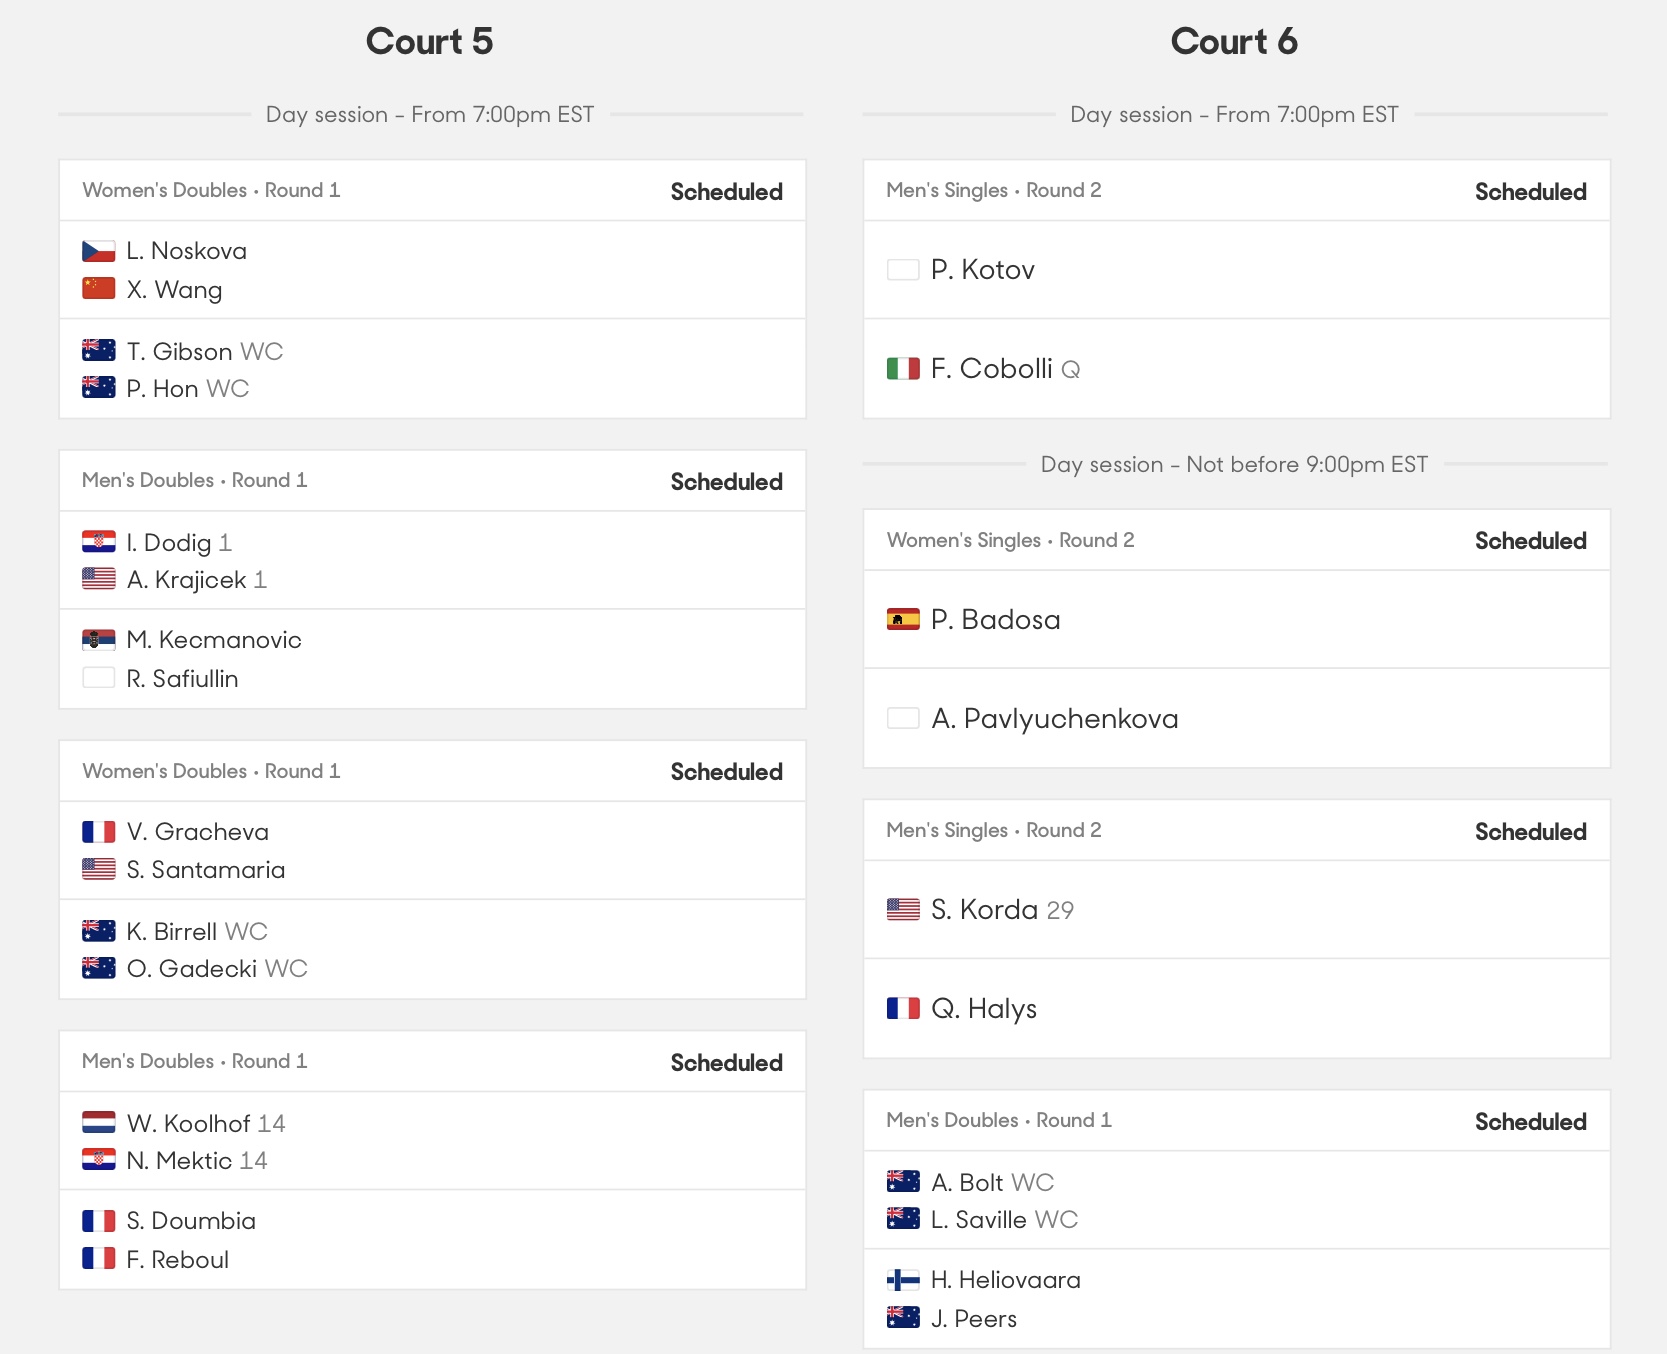Click the Italian flag beside F. Cobolli
This screenshot has width=1667, height=1354.
[x=903, y=369]
